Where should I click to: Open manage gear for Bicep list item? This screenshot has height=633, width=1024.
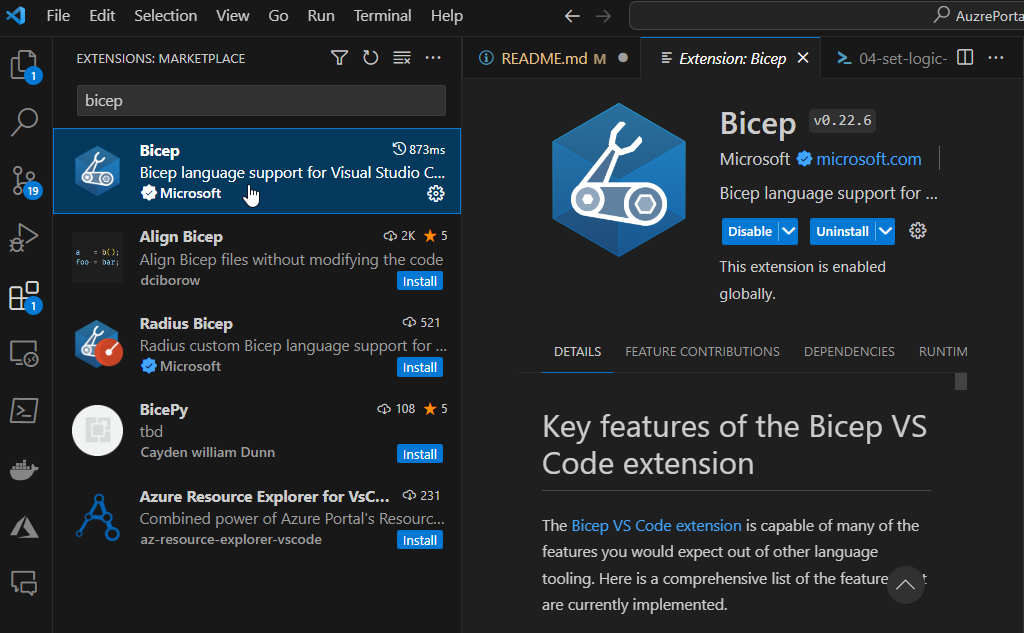click(x=436, y=193)
